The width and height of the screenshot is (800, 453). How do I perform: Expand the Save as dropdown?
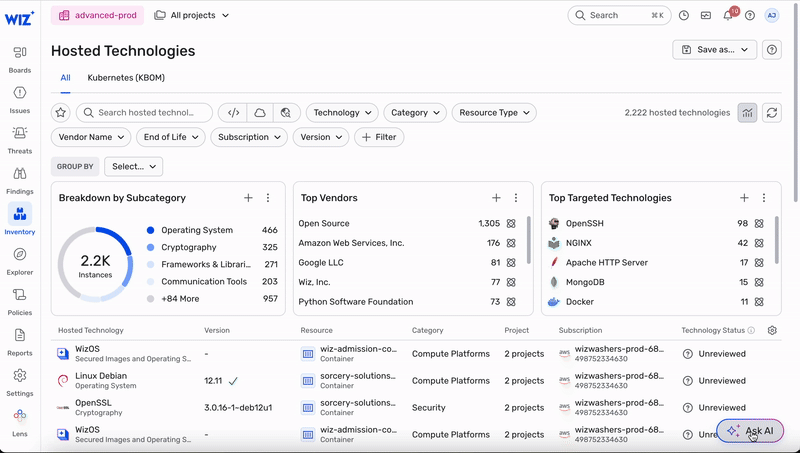point(714,50)
